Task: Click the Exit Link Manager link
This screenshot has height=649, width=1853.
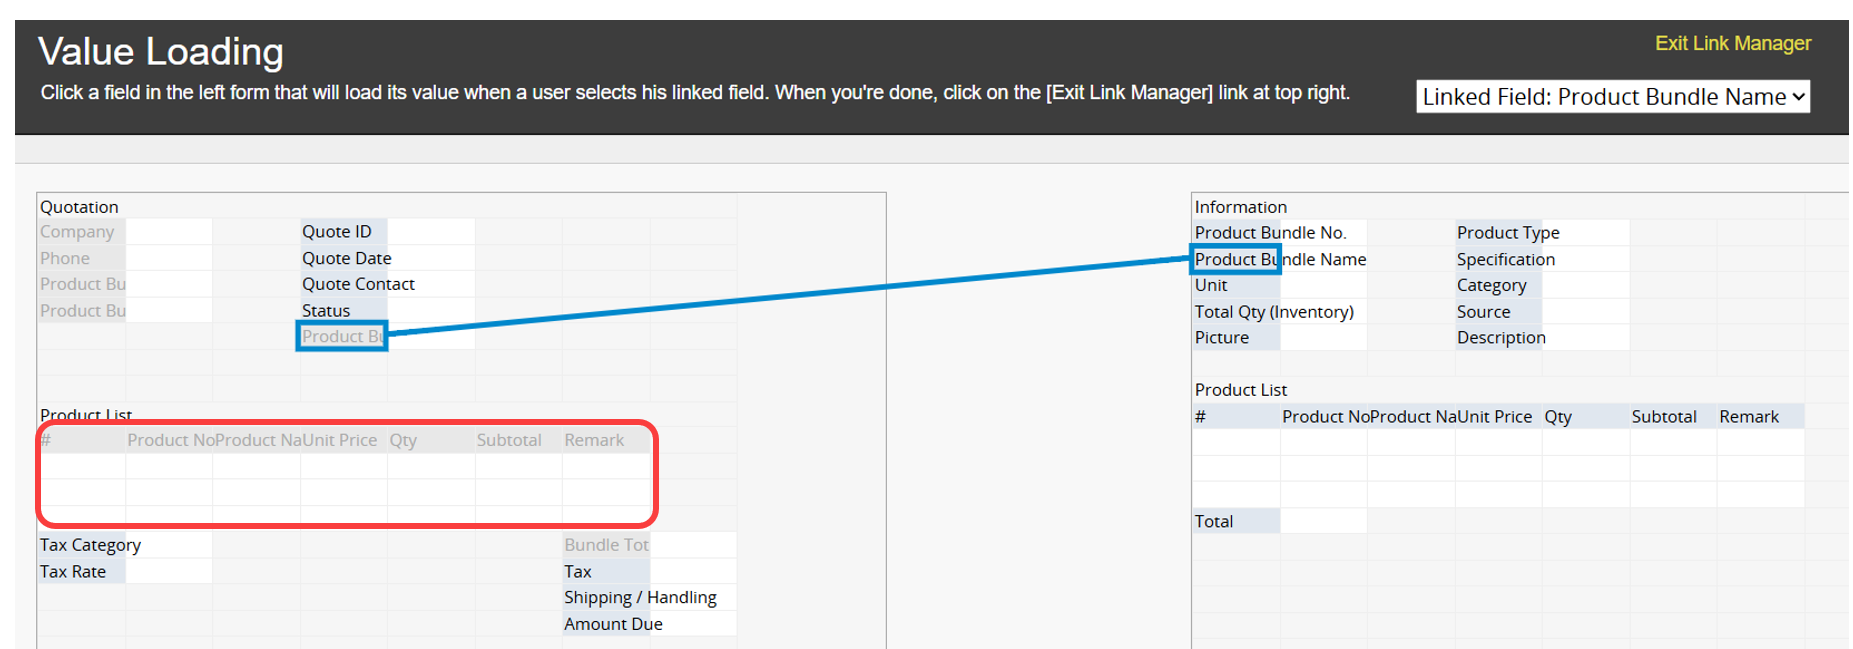Action: pyautogui.click(x=1732, y=44)
